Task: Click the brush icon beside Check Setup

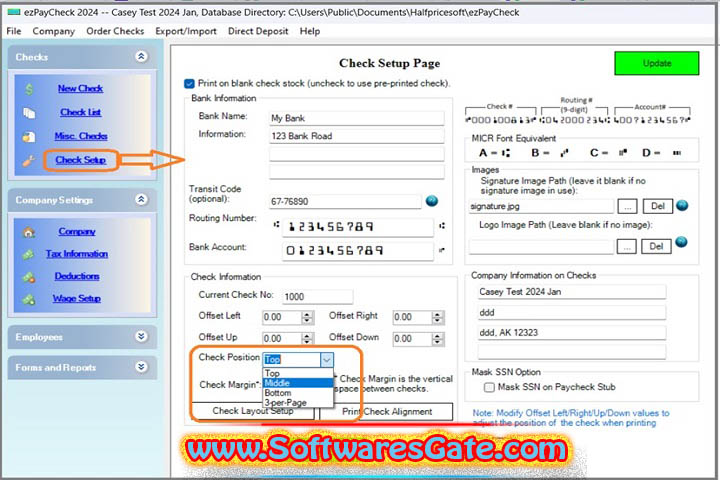Action: tap(28, 161)
